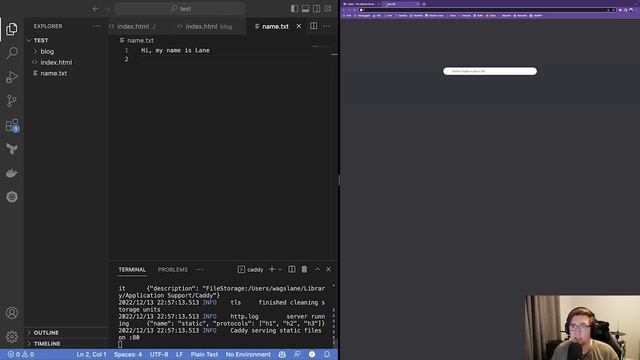Click the command center search box
Screen dimensions: 640x360
click(x=180, y=9)
